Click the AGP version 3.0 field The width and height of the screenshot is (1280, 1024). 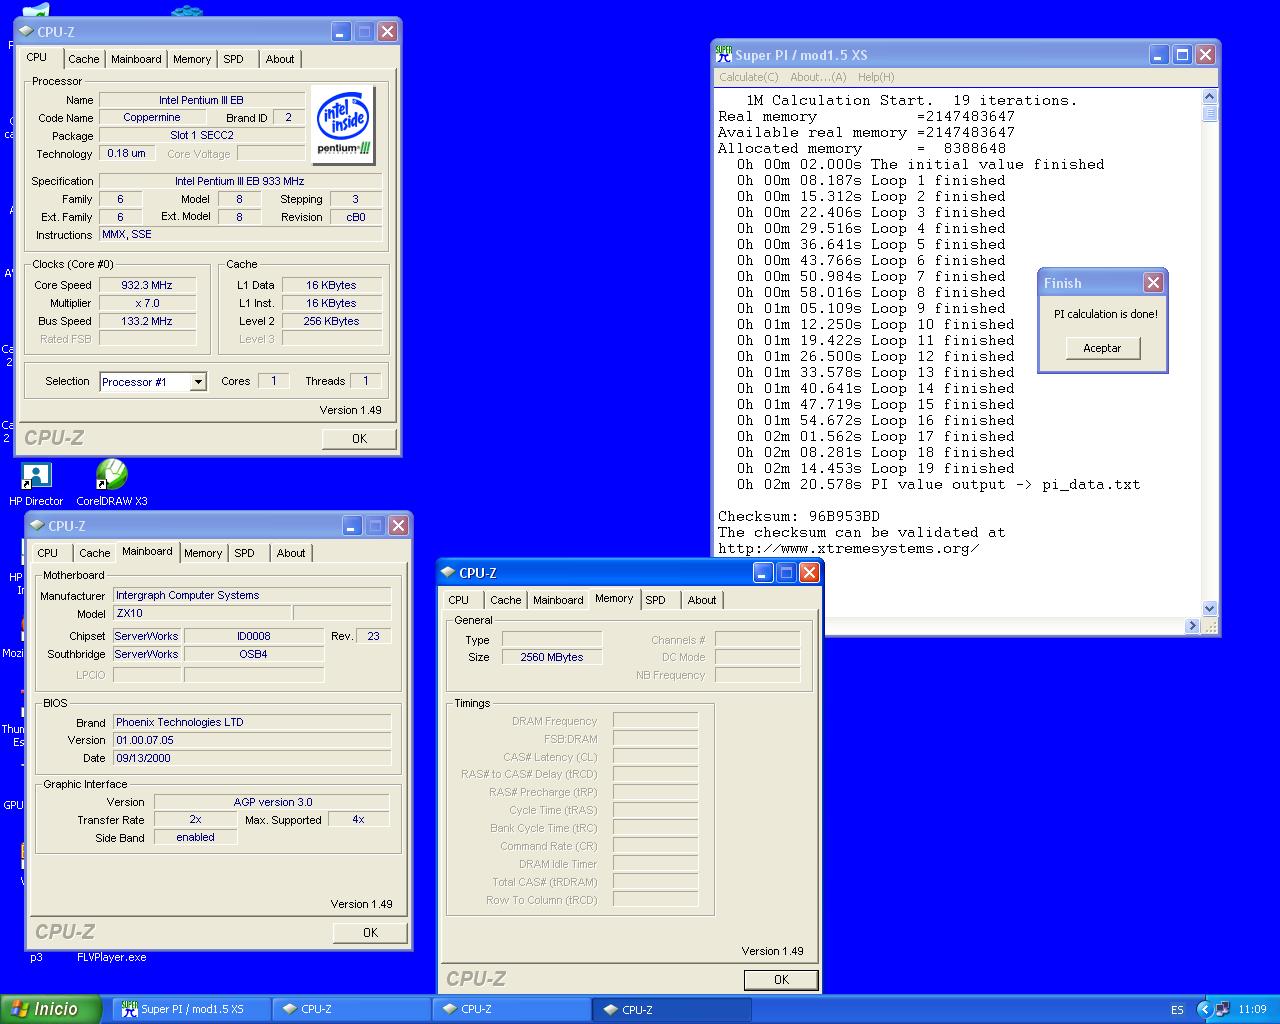(272, 802)
